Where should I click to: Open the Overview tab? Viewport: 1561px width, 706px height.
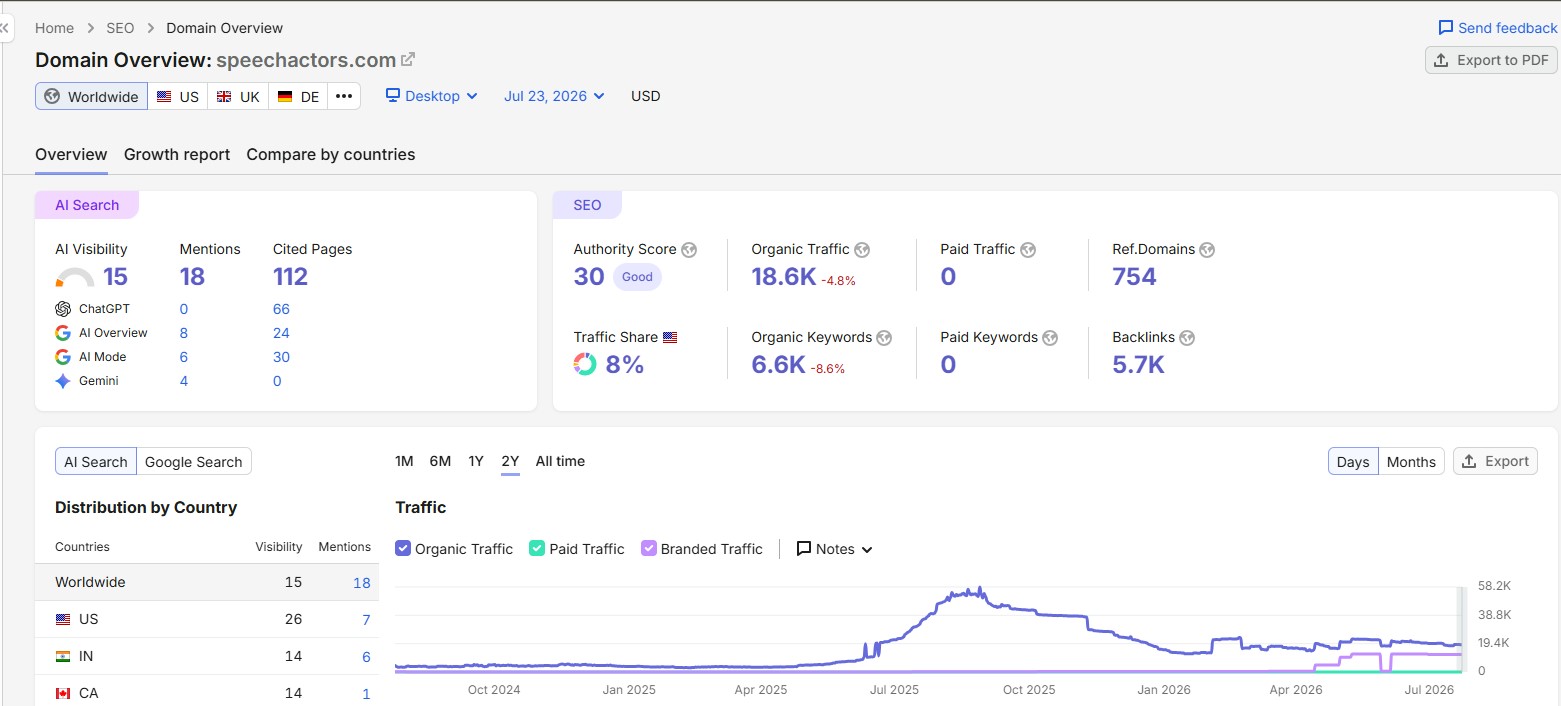[x=71, y=154]
